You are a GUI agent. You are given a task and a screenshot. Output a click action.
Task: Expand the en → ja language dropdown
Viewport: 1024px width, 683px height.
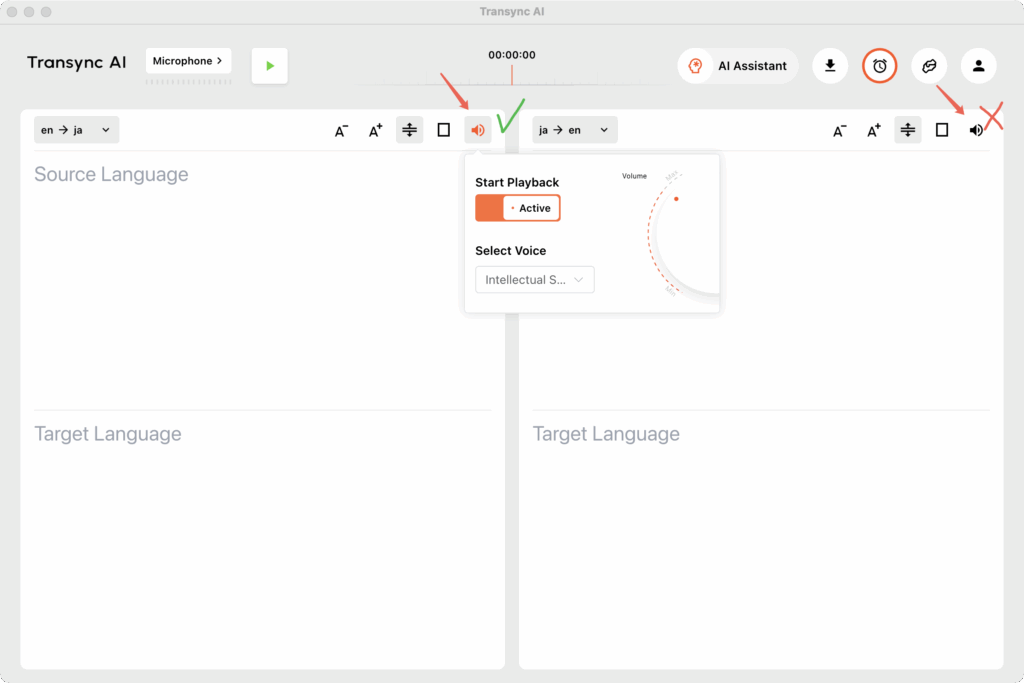tap(76, 130)
